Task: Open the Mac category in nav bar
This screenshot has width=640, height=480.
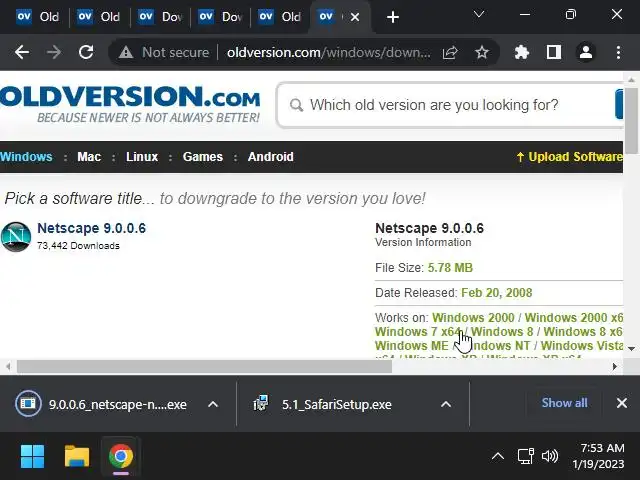Action: [x=89, y=157]
